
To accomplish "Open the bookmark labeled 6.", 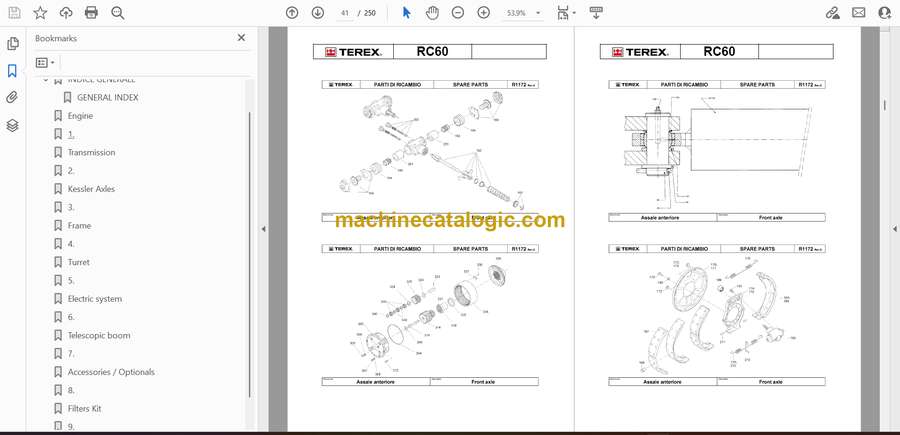I will pos(71,317).
